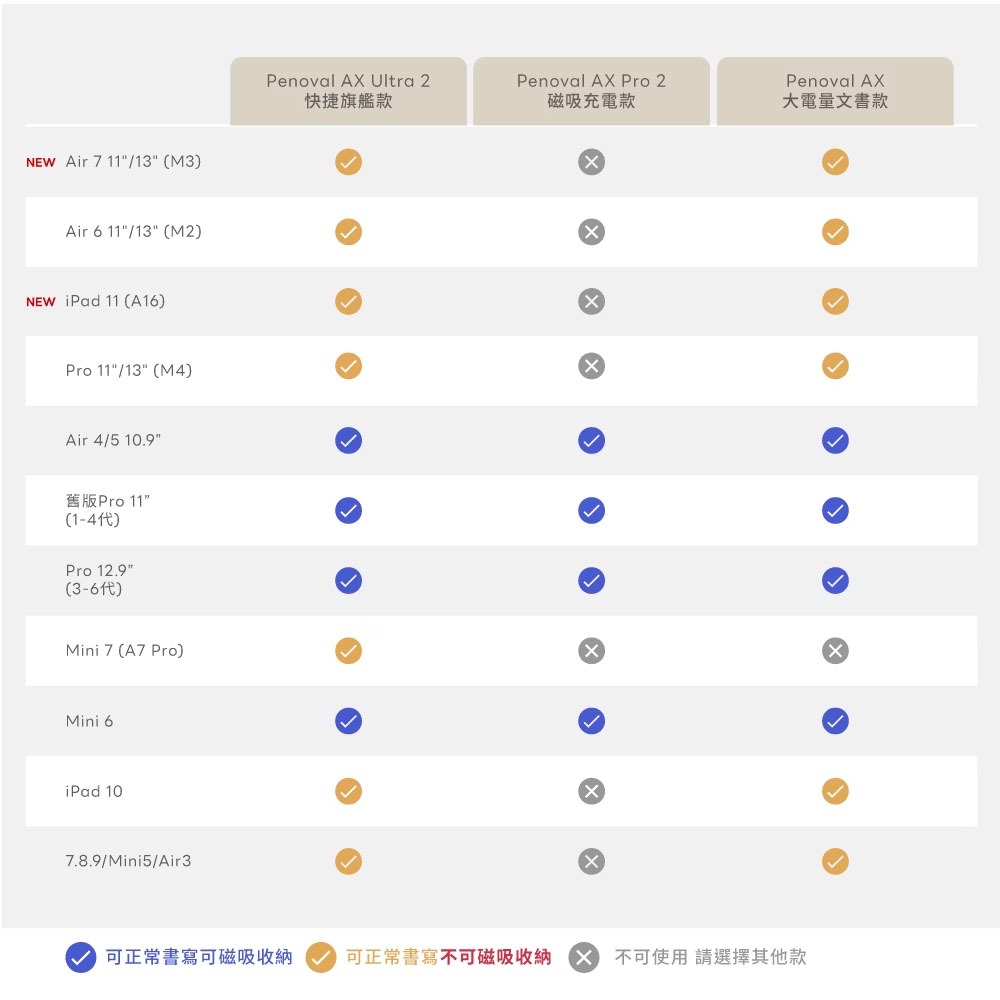The height and width of the screenshot is (1000, 1000).
Task: Click the gray X for iPad 10 under AX Pro 2
Action: click(591, 791)
